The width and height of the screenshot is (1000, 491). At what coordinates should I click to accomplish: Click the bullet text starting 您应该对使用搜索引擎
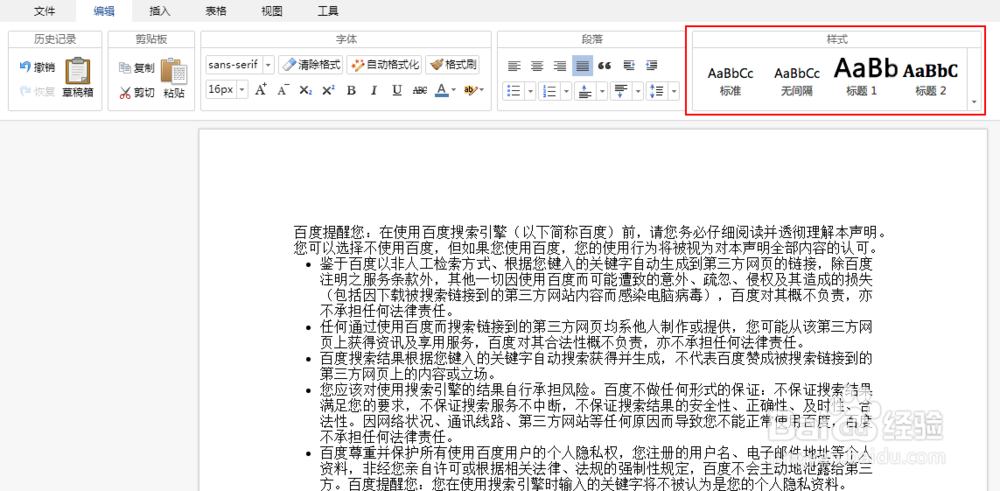point(596,413)
